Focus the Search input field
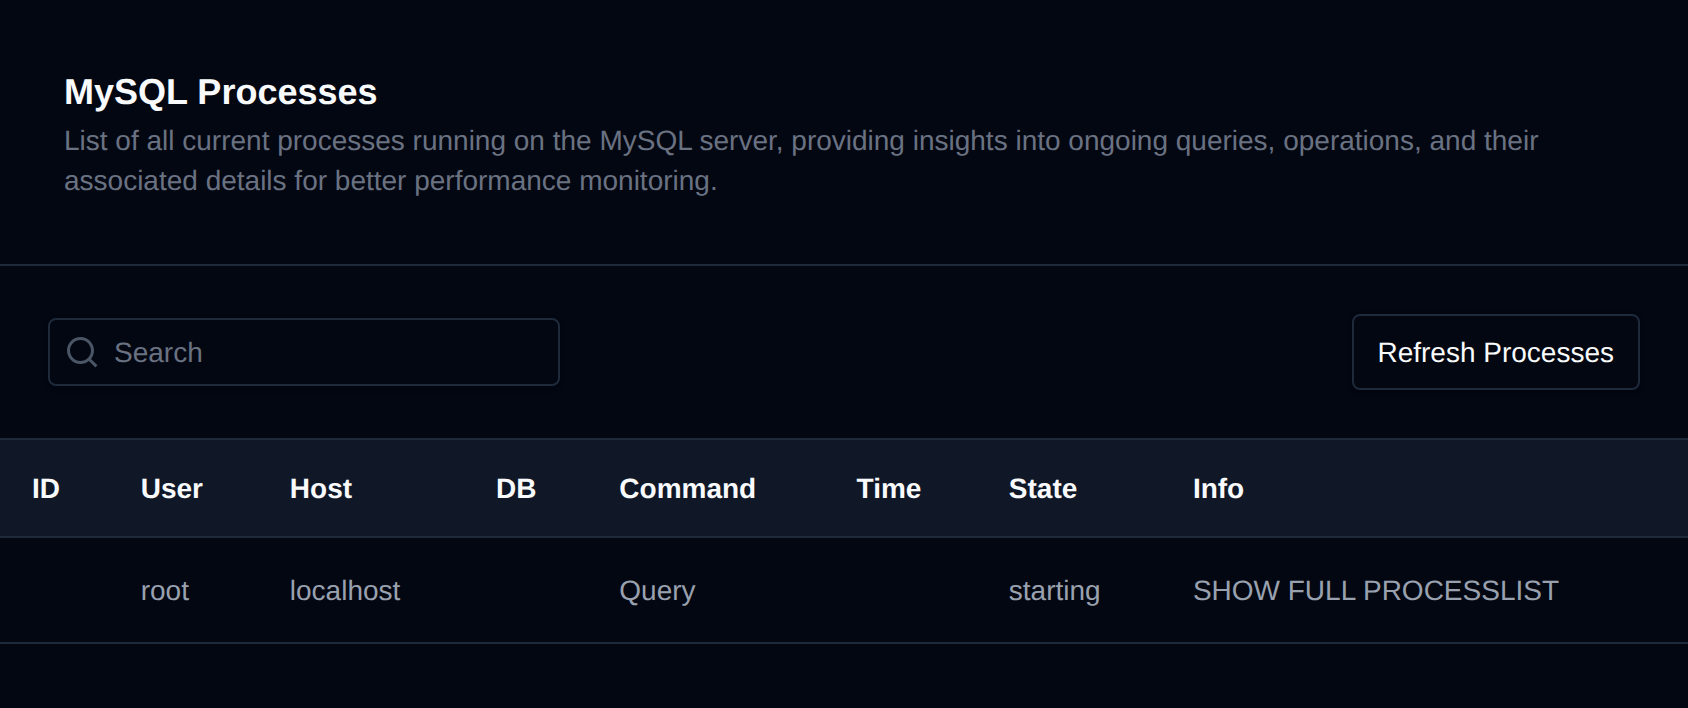This screenshot has width=1688, height=708. (x=304, y=352)
